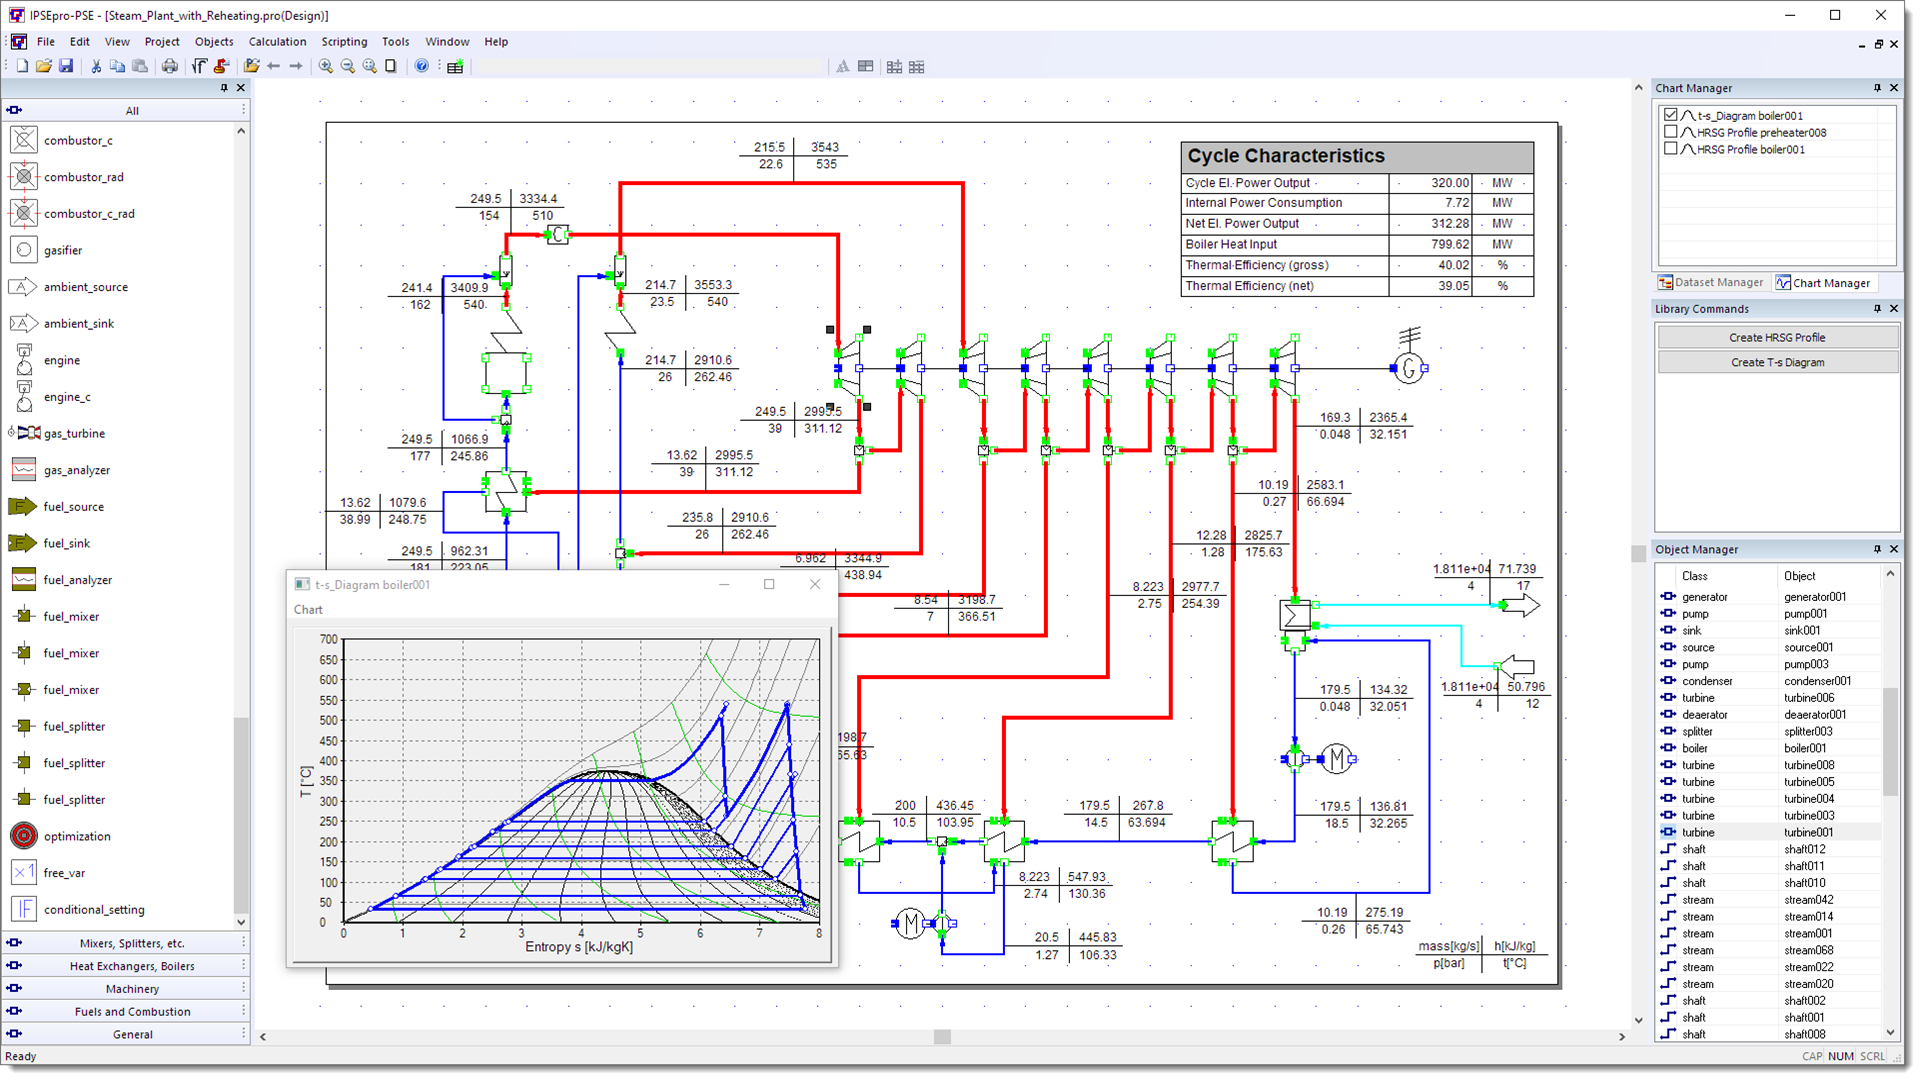Viewport: 1920px width, 1080px height.
Task: Click the Open file toolbar icon
Action: [43, 66]
